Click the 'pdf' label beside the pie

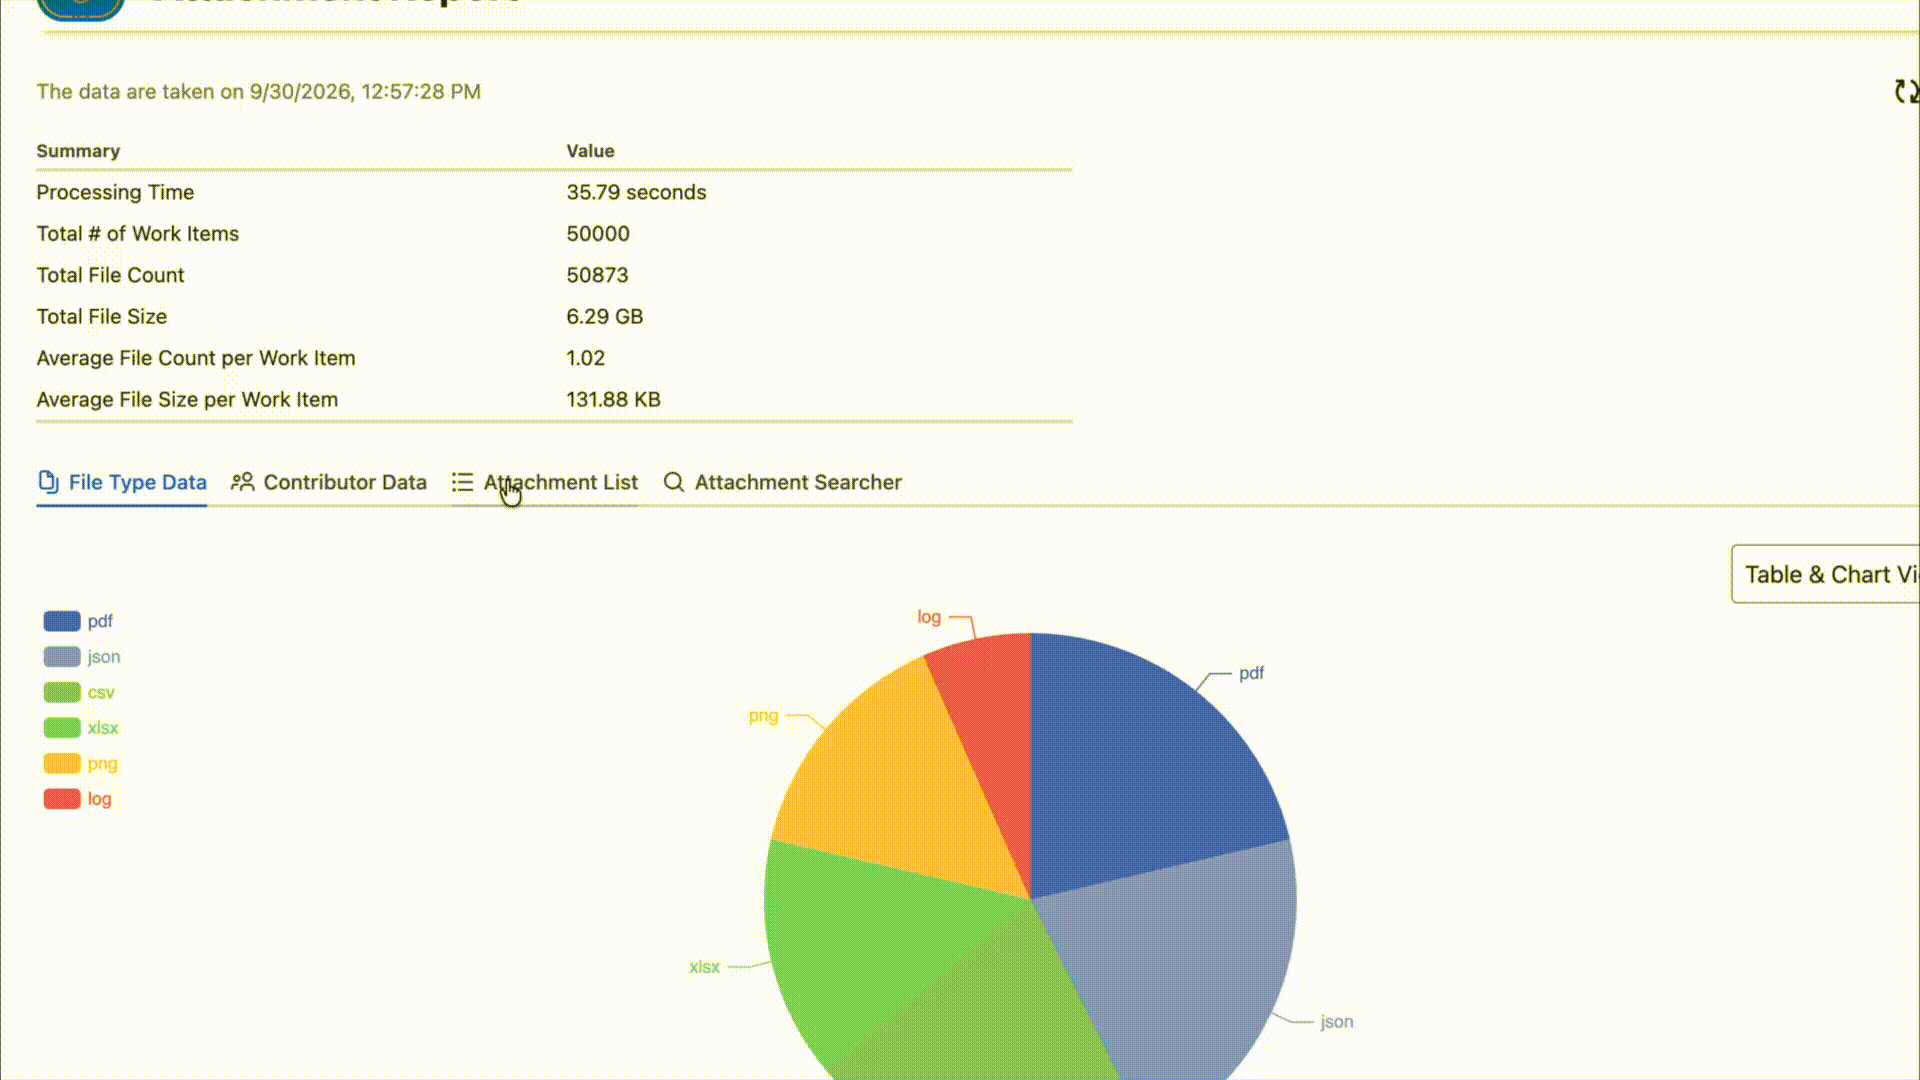pos(1252,673)
